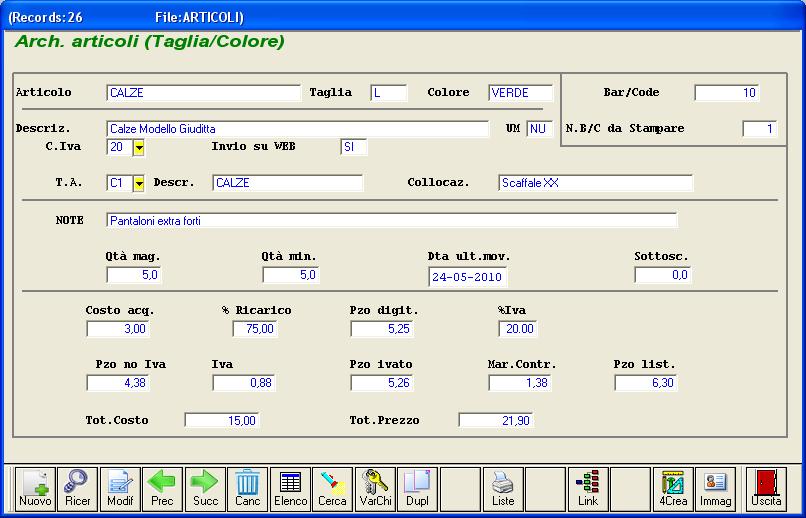
Task: Open the Immag image button
Action: [x=716, y=489]
